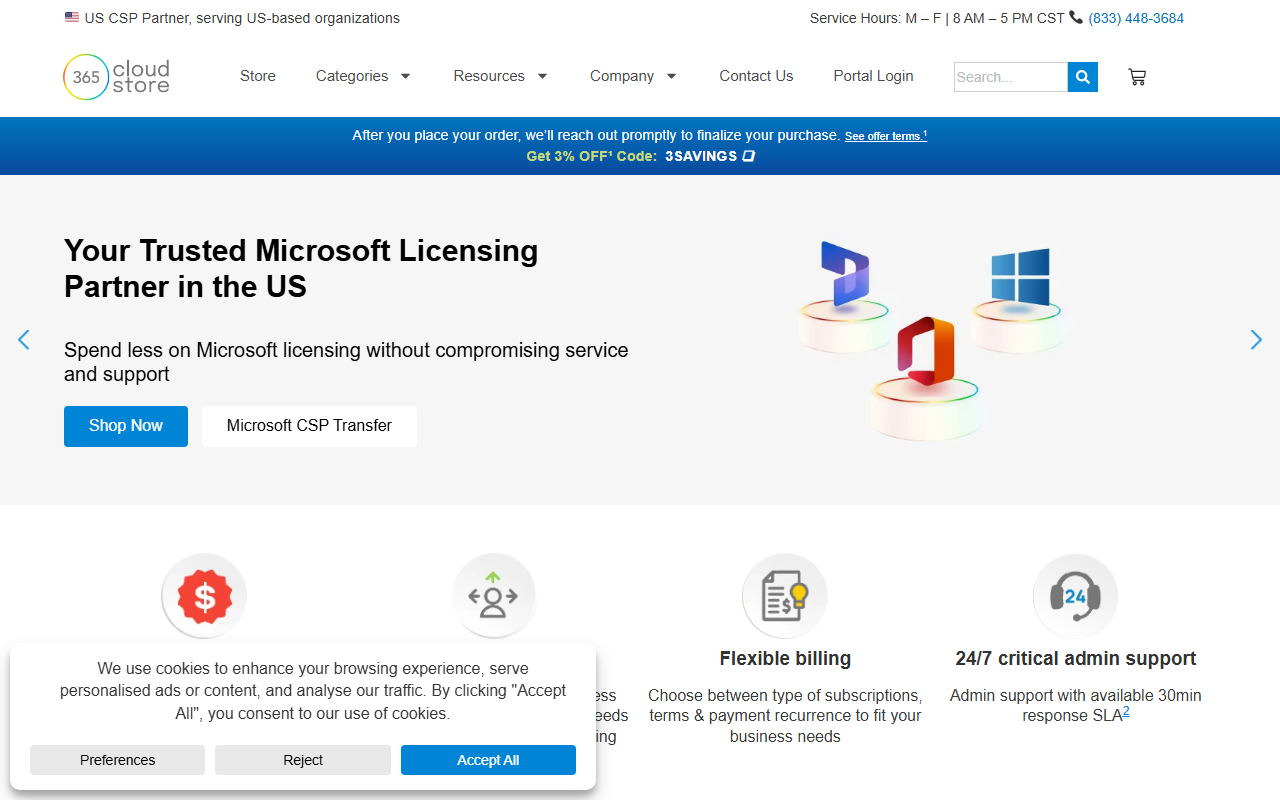Screen dimensions: 1280x800
Task: Focus the Search input field
Action: (x=1011, y=77)
